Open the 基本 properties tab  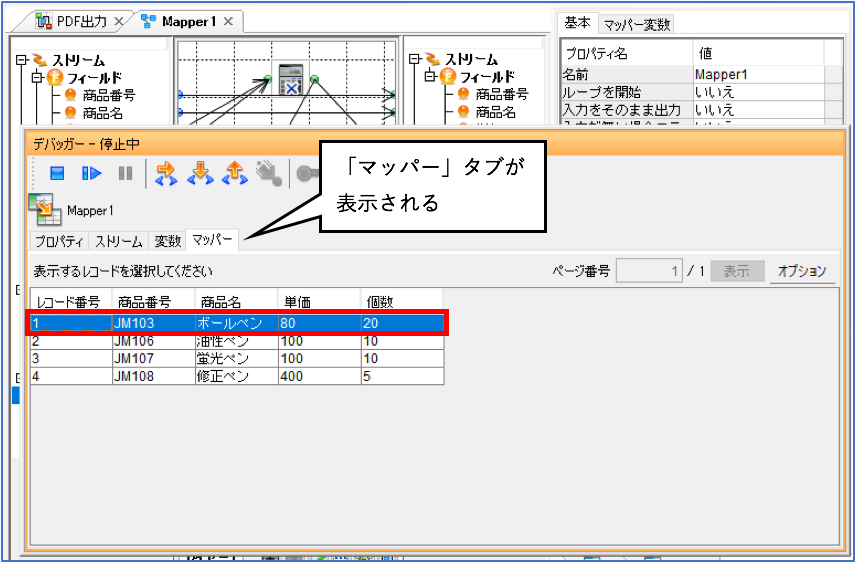578,23
